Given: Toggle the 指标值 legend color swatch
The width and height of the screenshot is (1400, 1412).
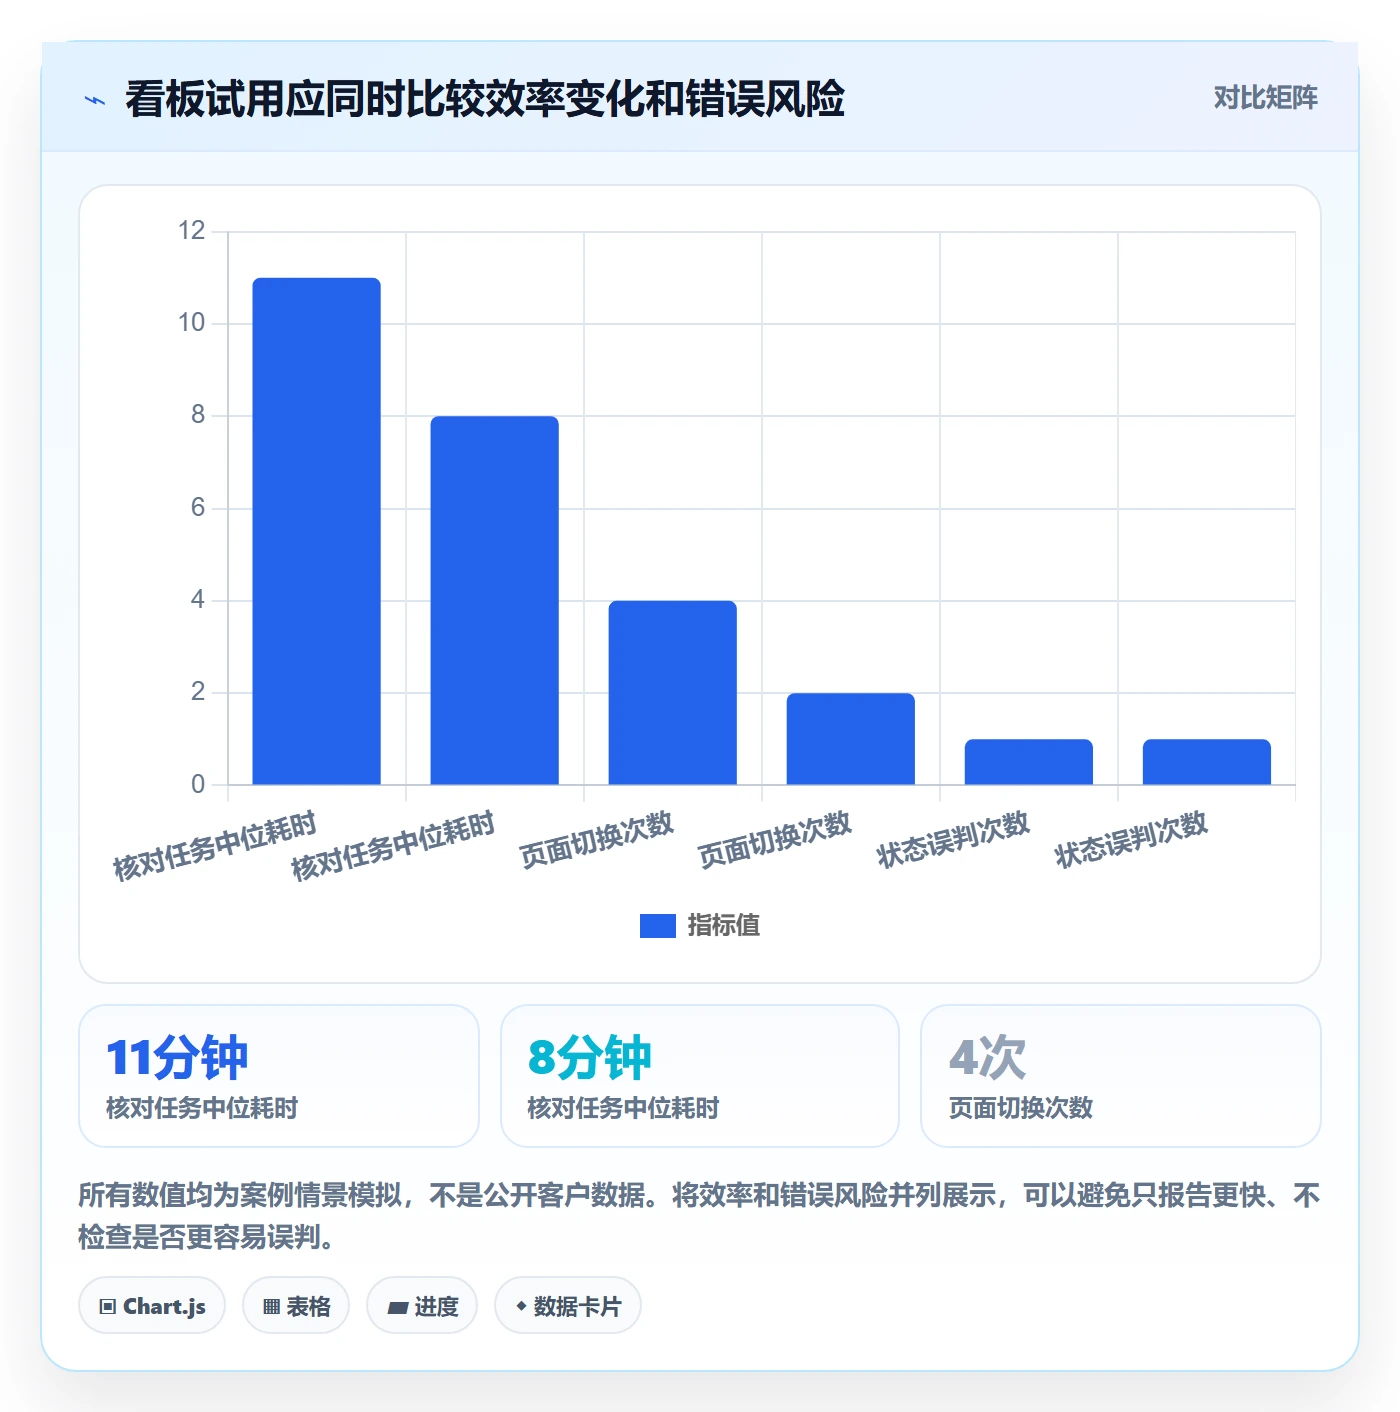Looking at the screenshot, I should click(658, 926).
